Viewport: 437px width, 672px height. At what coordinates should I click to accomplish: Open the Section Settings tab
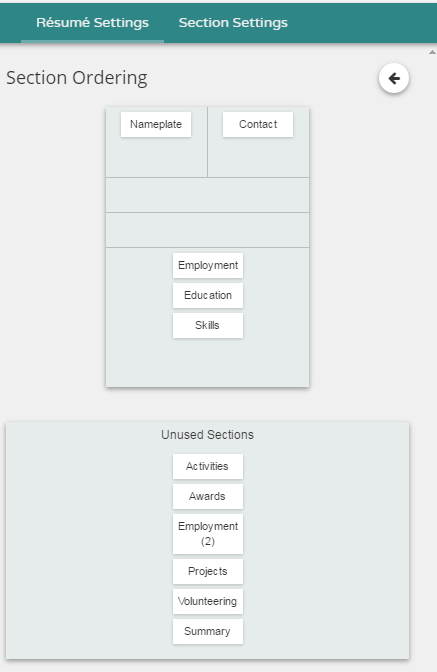click(233, 23)
